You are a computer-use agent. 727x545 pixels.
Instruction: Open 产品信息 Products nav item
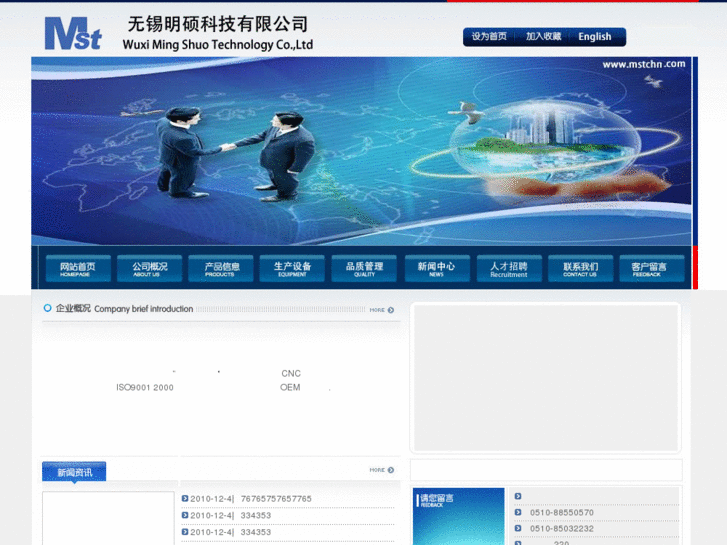point(221,269)
